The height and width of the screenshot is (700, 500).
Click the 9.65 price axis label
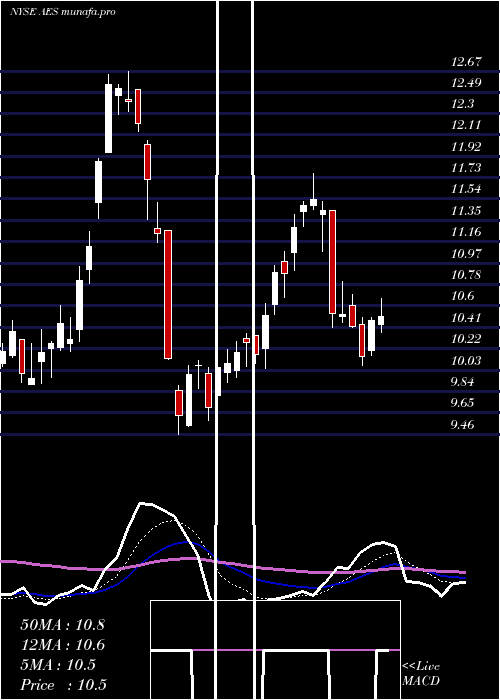click(462, 403)
